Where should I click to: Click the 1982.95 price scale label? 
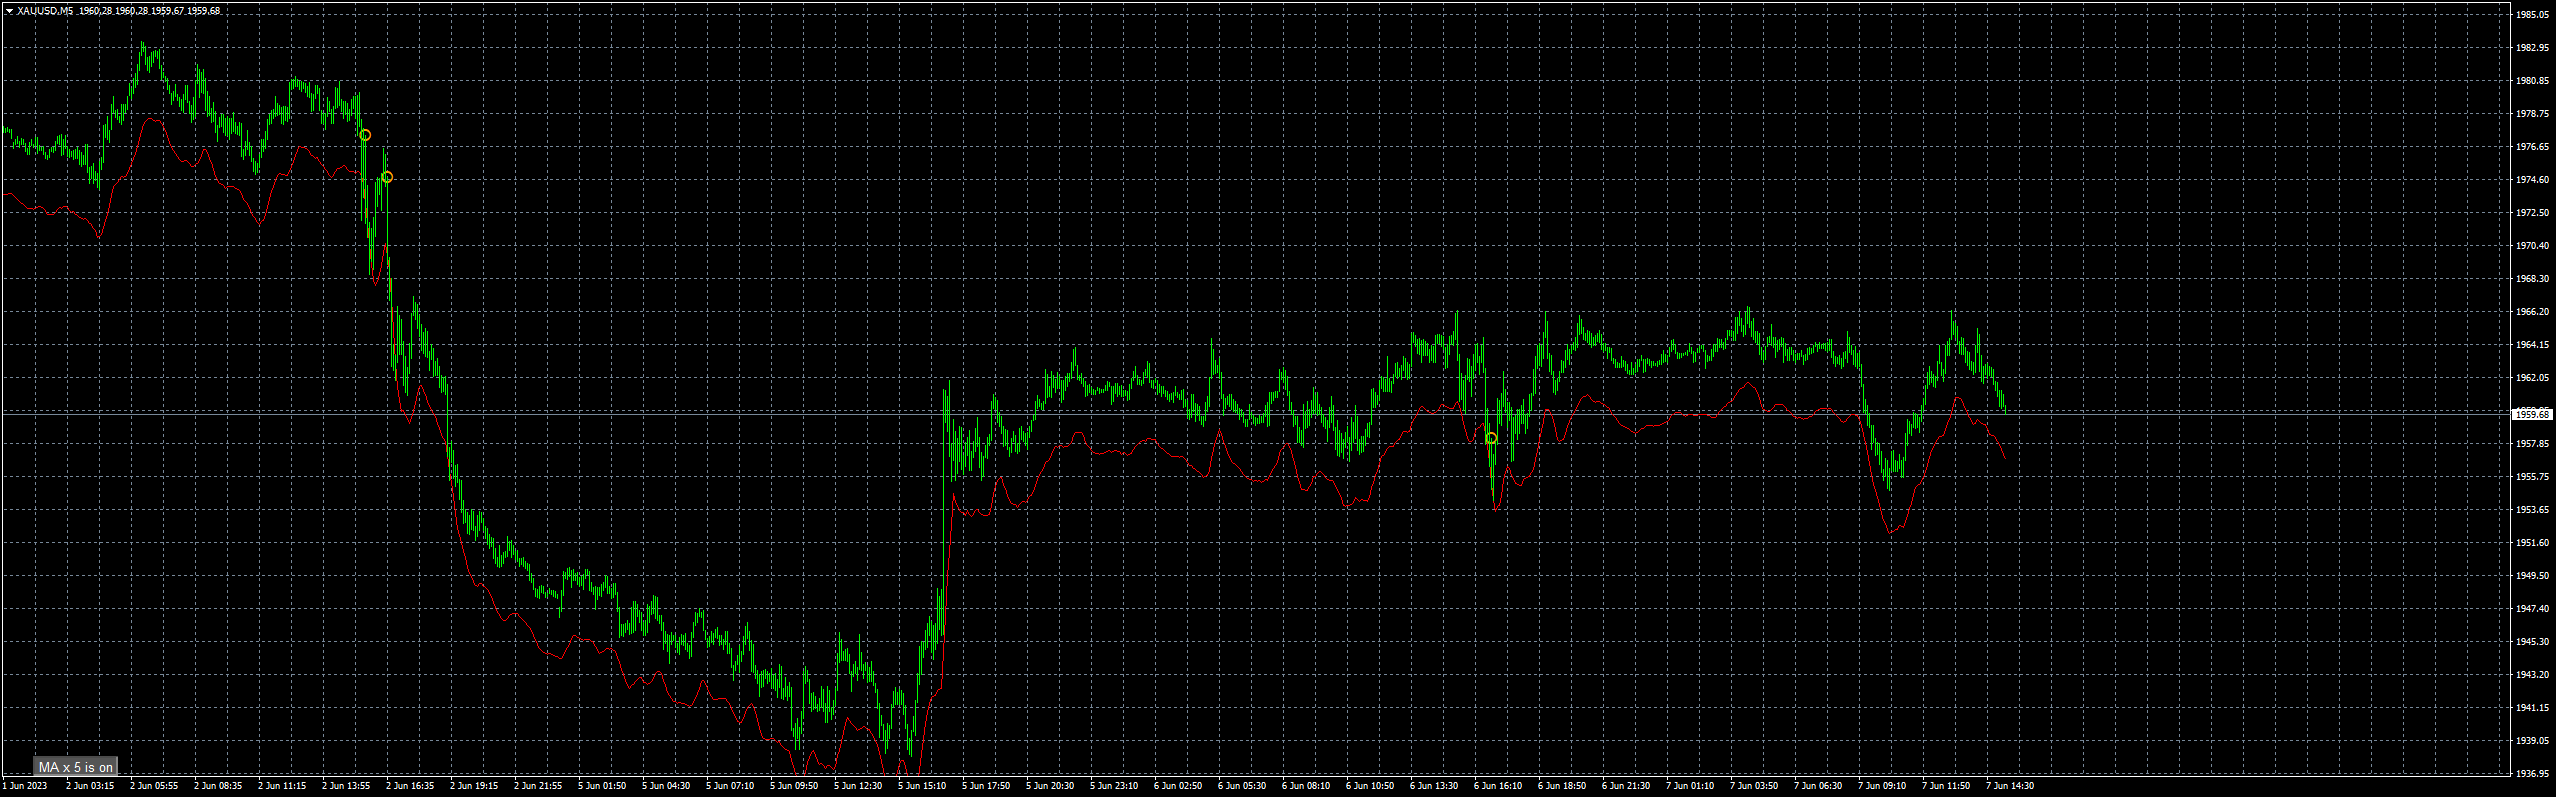(2532, 48)
